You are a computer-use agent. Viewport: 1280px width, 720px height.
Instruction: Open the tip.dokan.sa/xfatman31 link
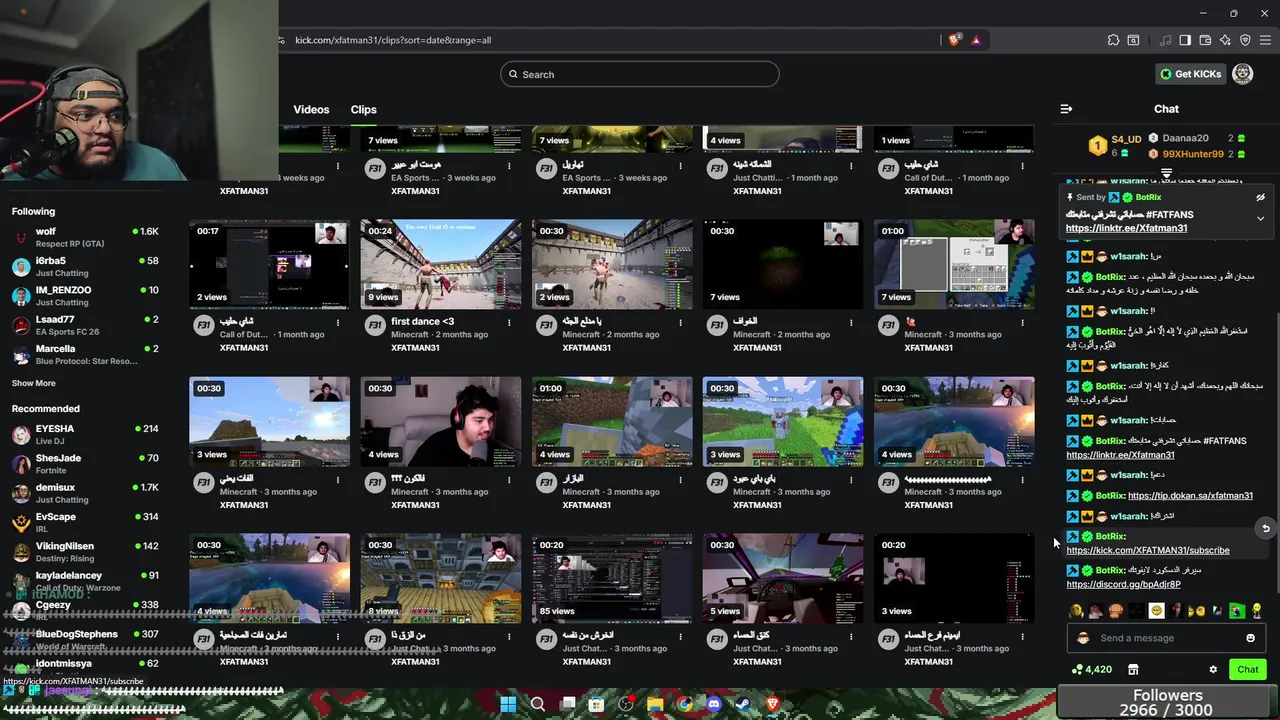click(x=1190, y=496)
